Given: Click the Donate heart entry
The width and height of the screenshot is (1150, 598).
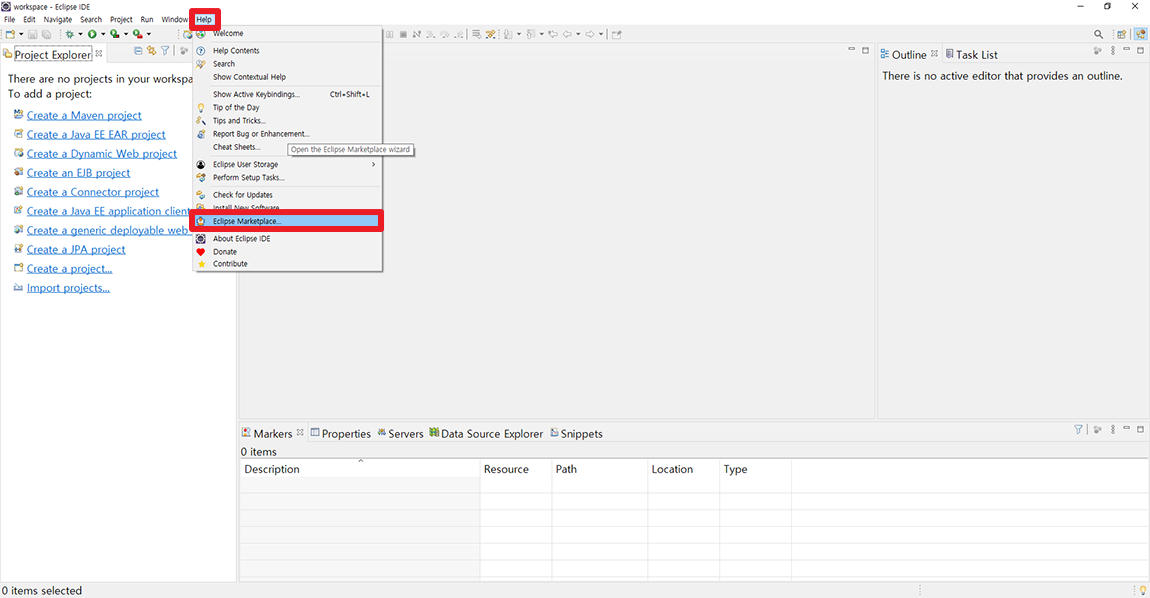Looking at the screenshot, I should tap(288, 252).
